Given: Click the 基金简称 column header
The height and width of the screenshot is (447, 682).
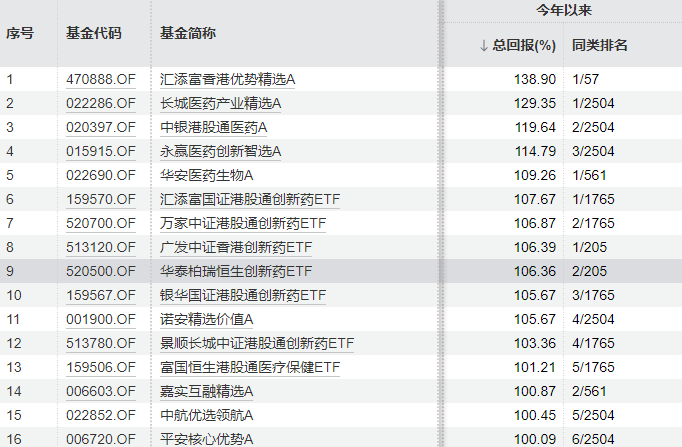Looking at the screenshot, I should [187, 33].
